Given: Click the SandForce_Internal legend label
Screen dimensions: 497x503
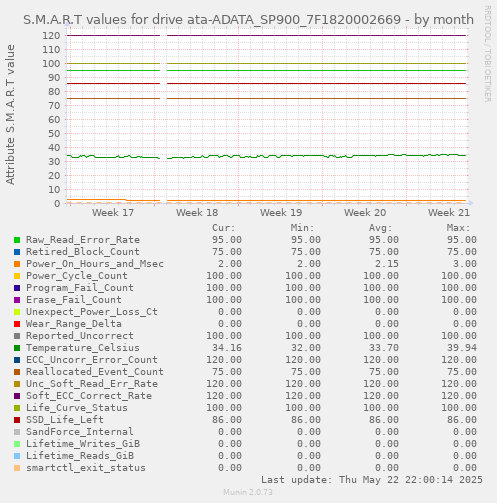Looking at the screenshot, I should tap(80, 432).
